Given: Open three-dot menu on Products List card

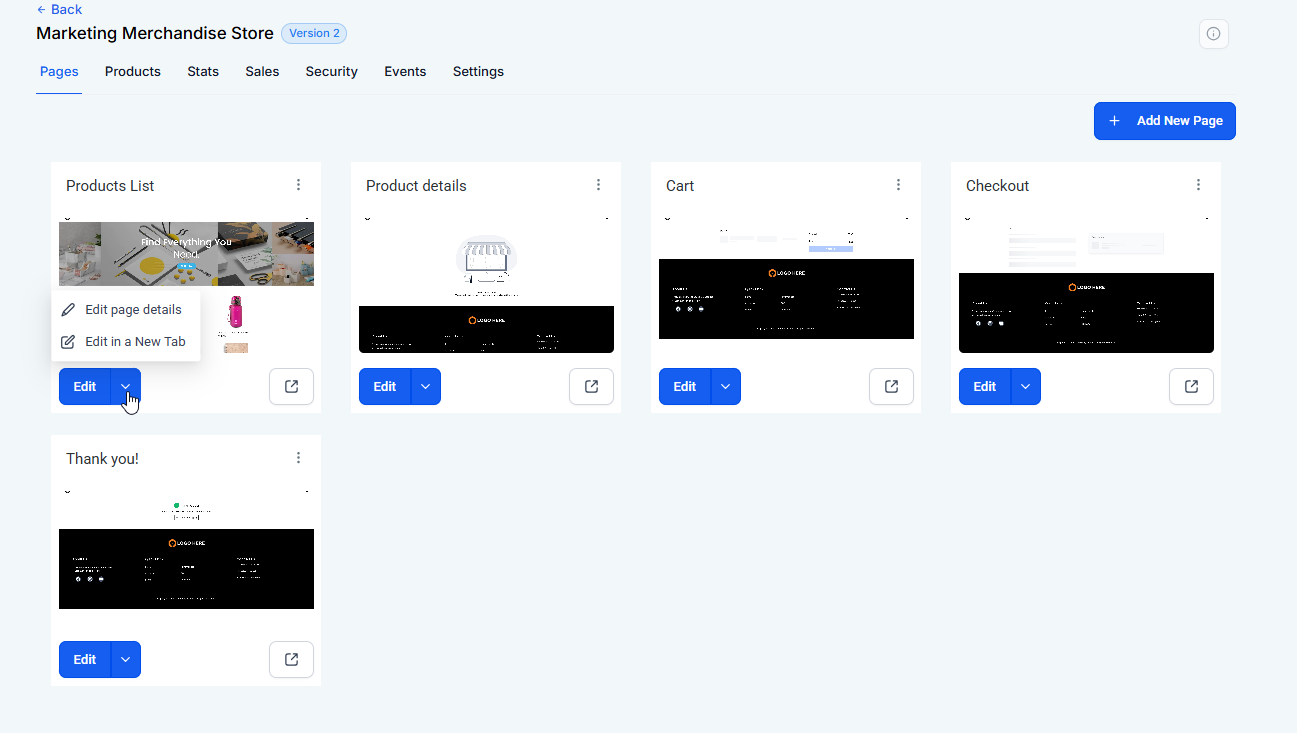Looking at the screenshot, I should pos(298,185).
